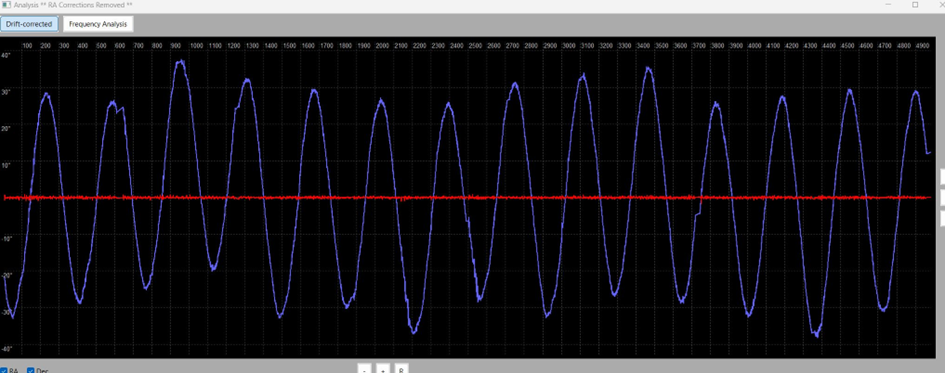The height and width of the screenshot is (373, 945).
Task: Click the flat end of the RA curve
Action: tap(929, 153)
